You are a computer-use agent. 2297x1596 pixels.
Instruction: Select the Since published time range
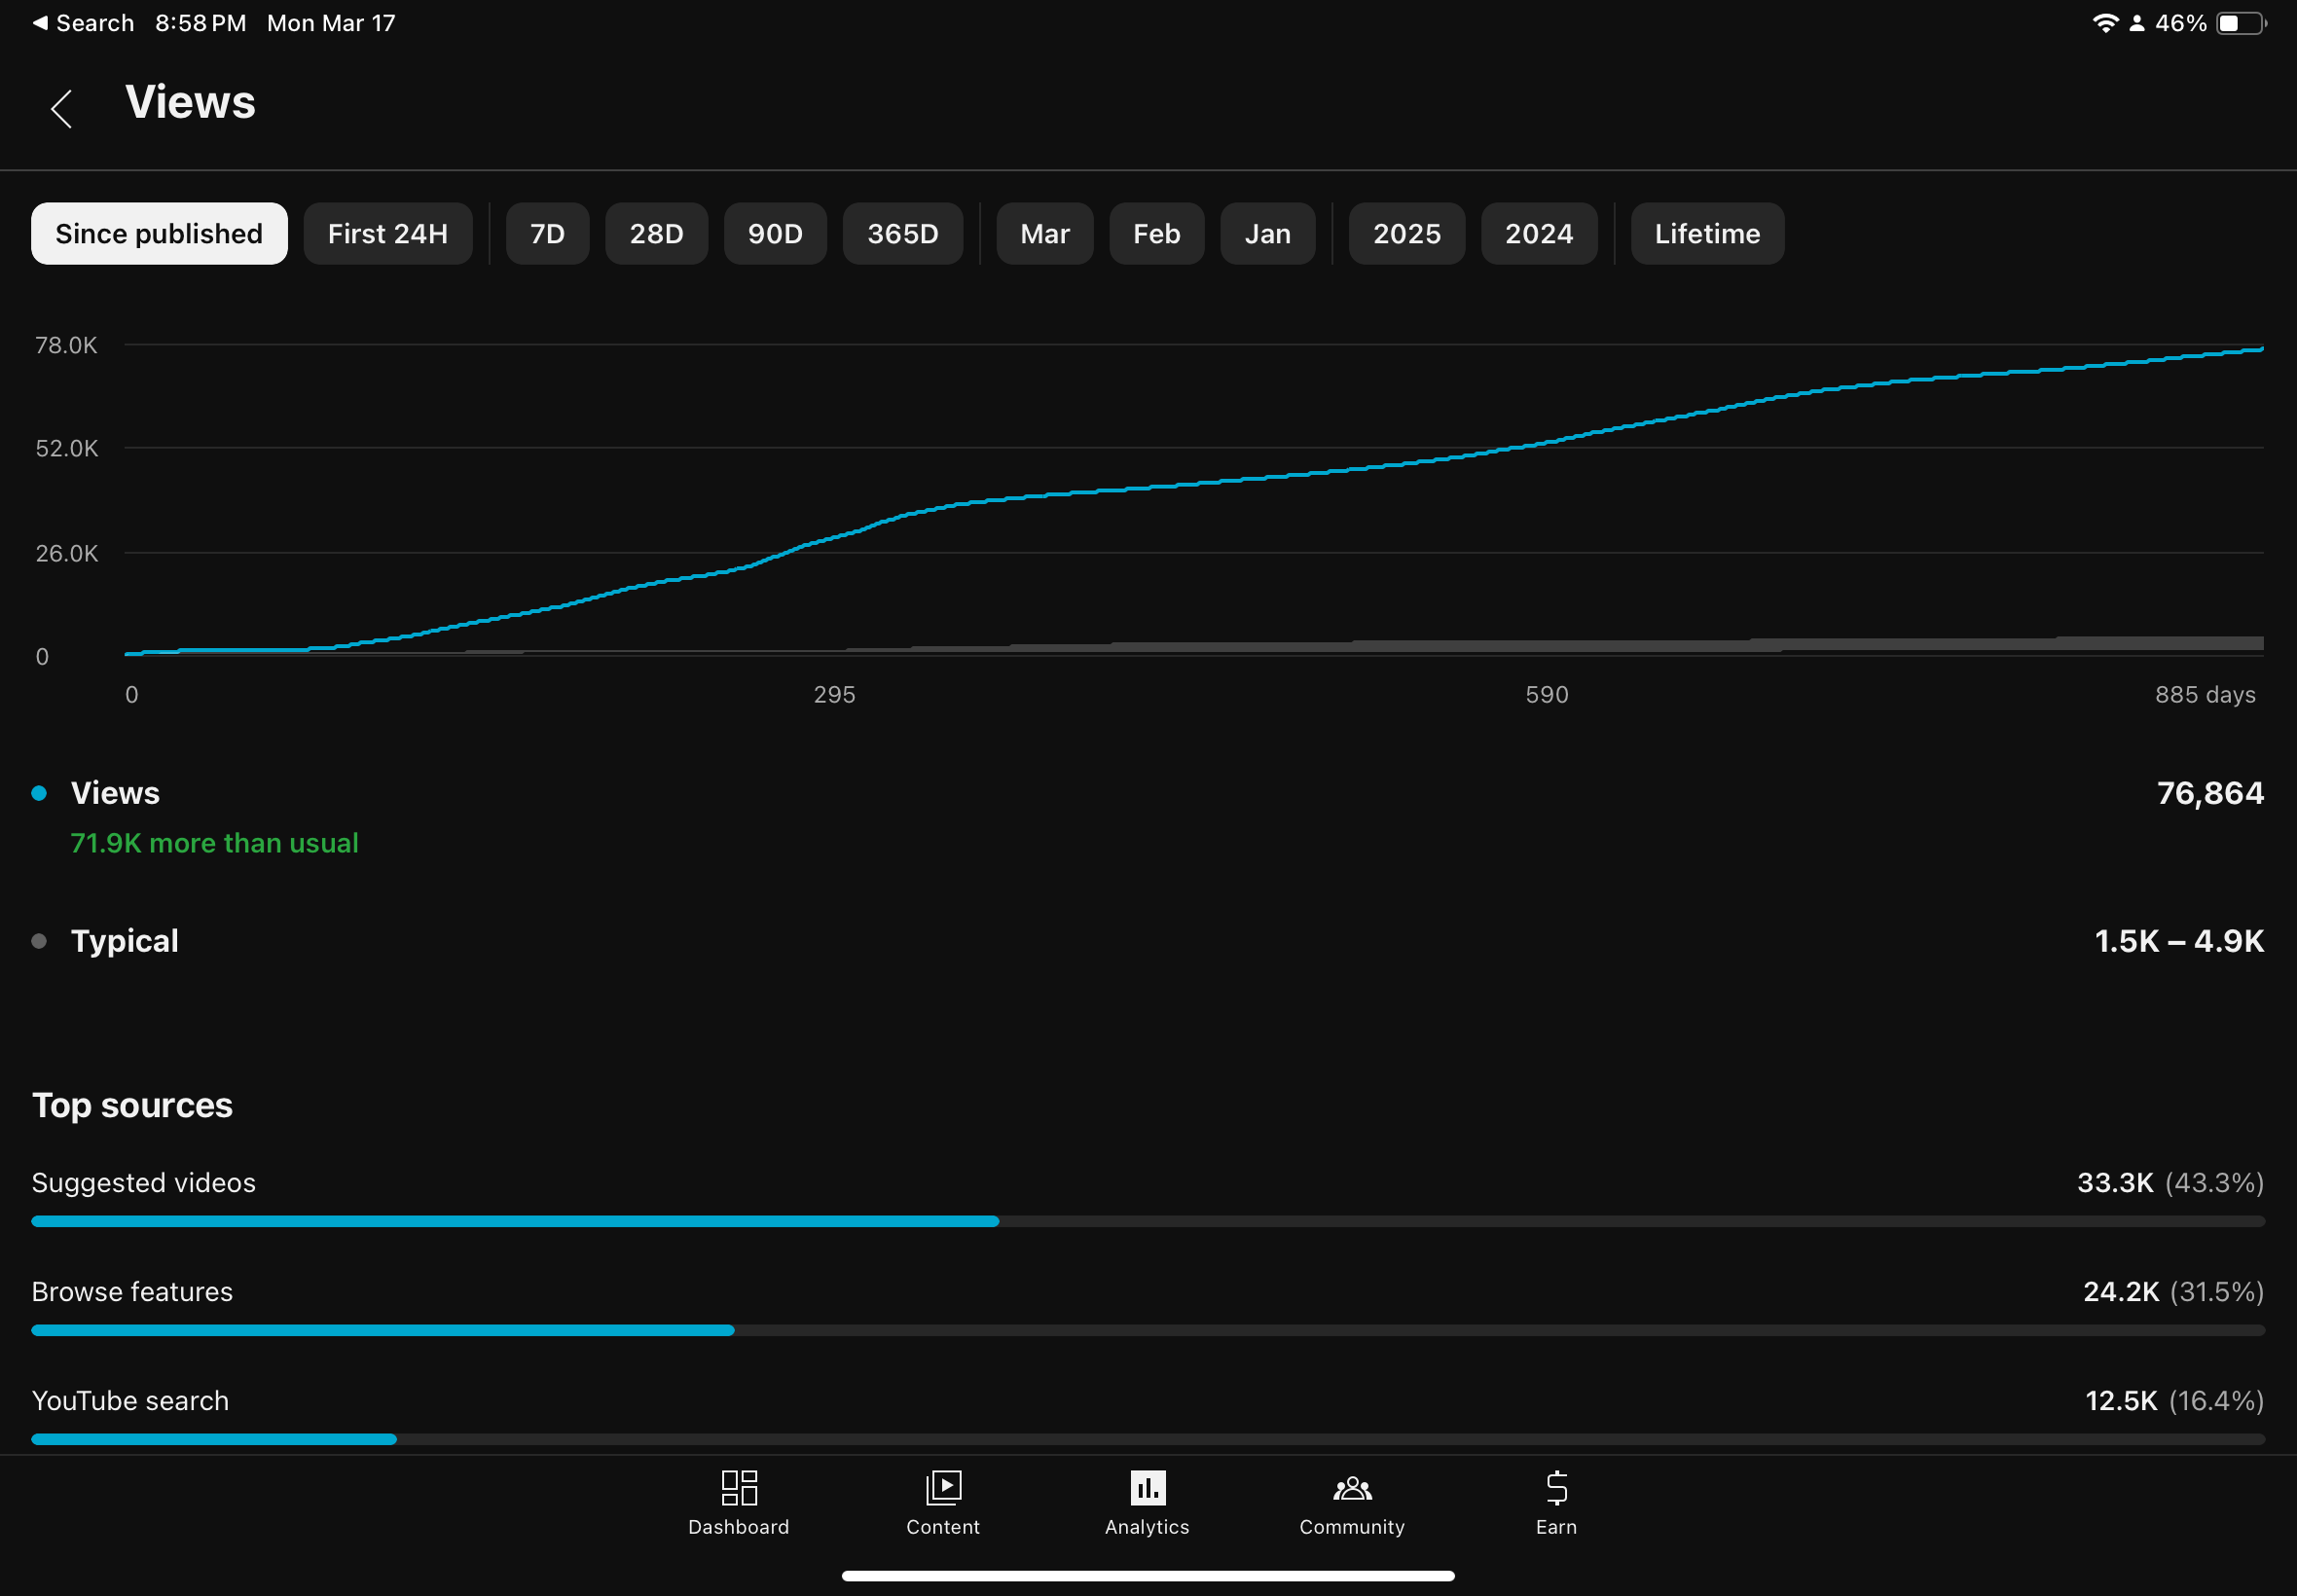point(159,234)
